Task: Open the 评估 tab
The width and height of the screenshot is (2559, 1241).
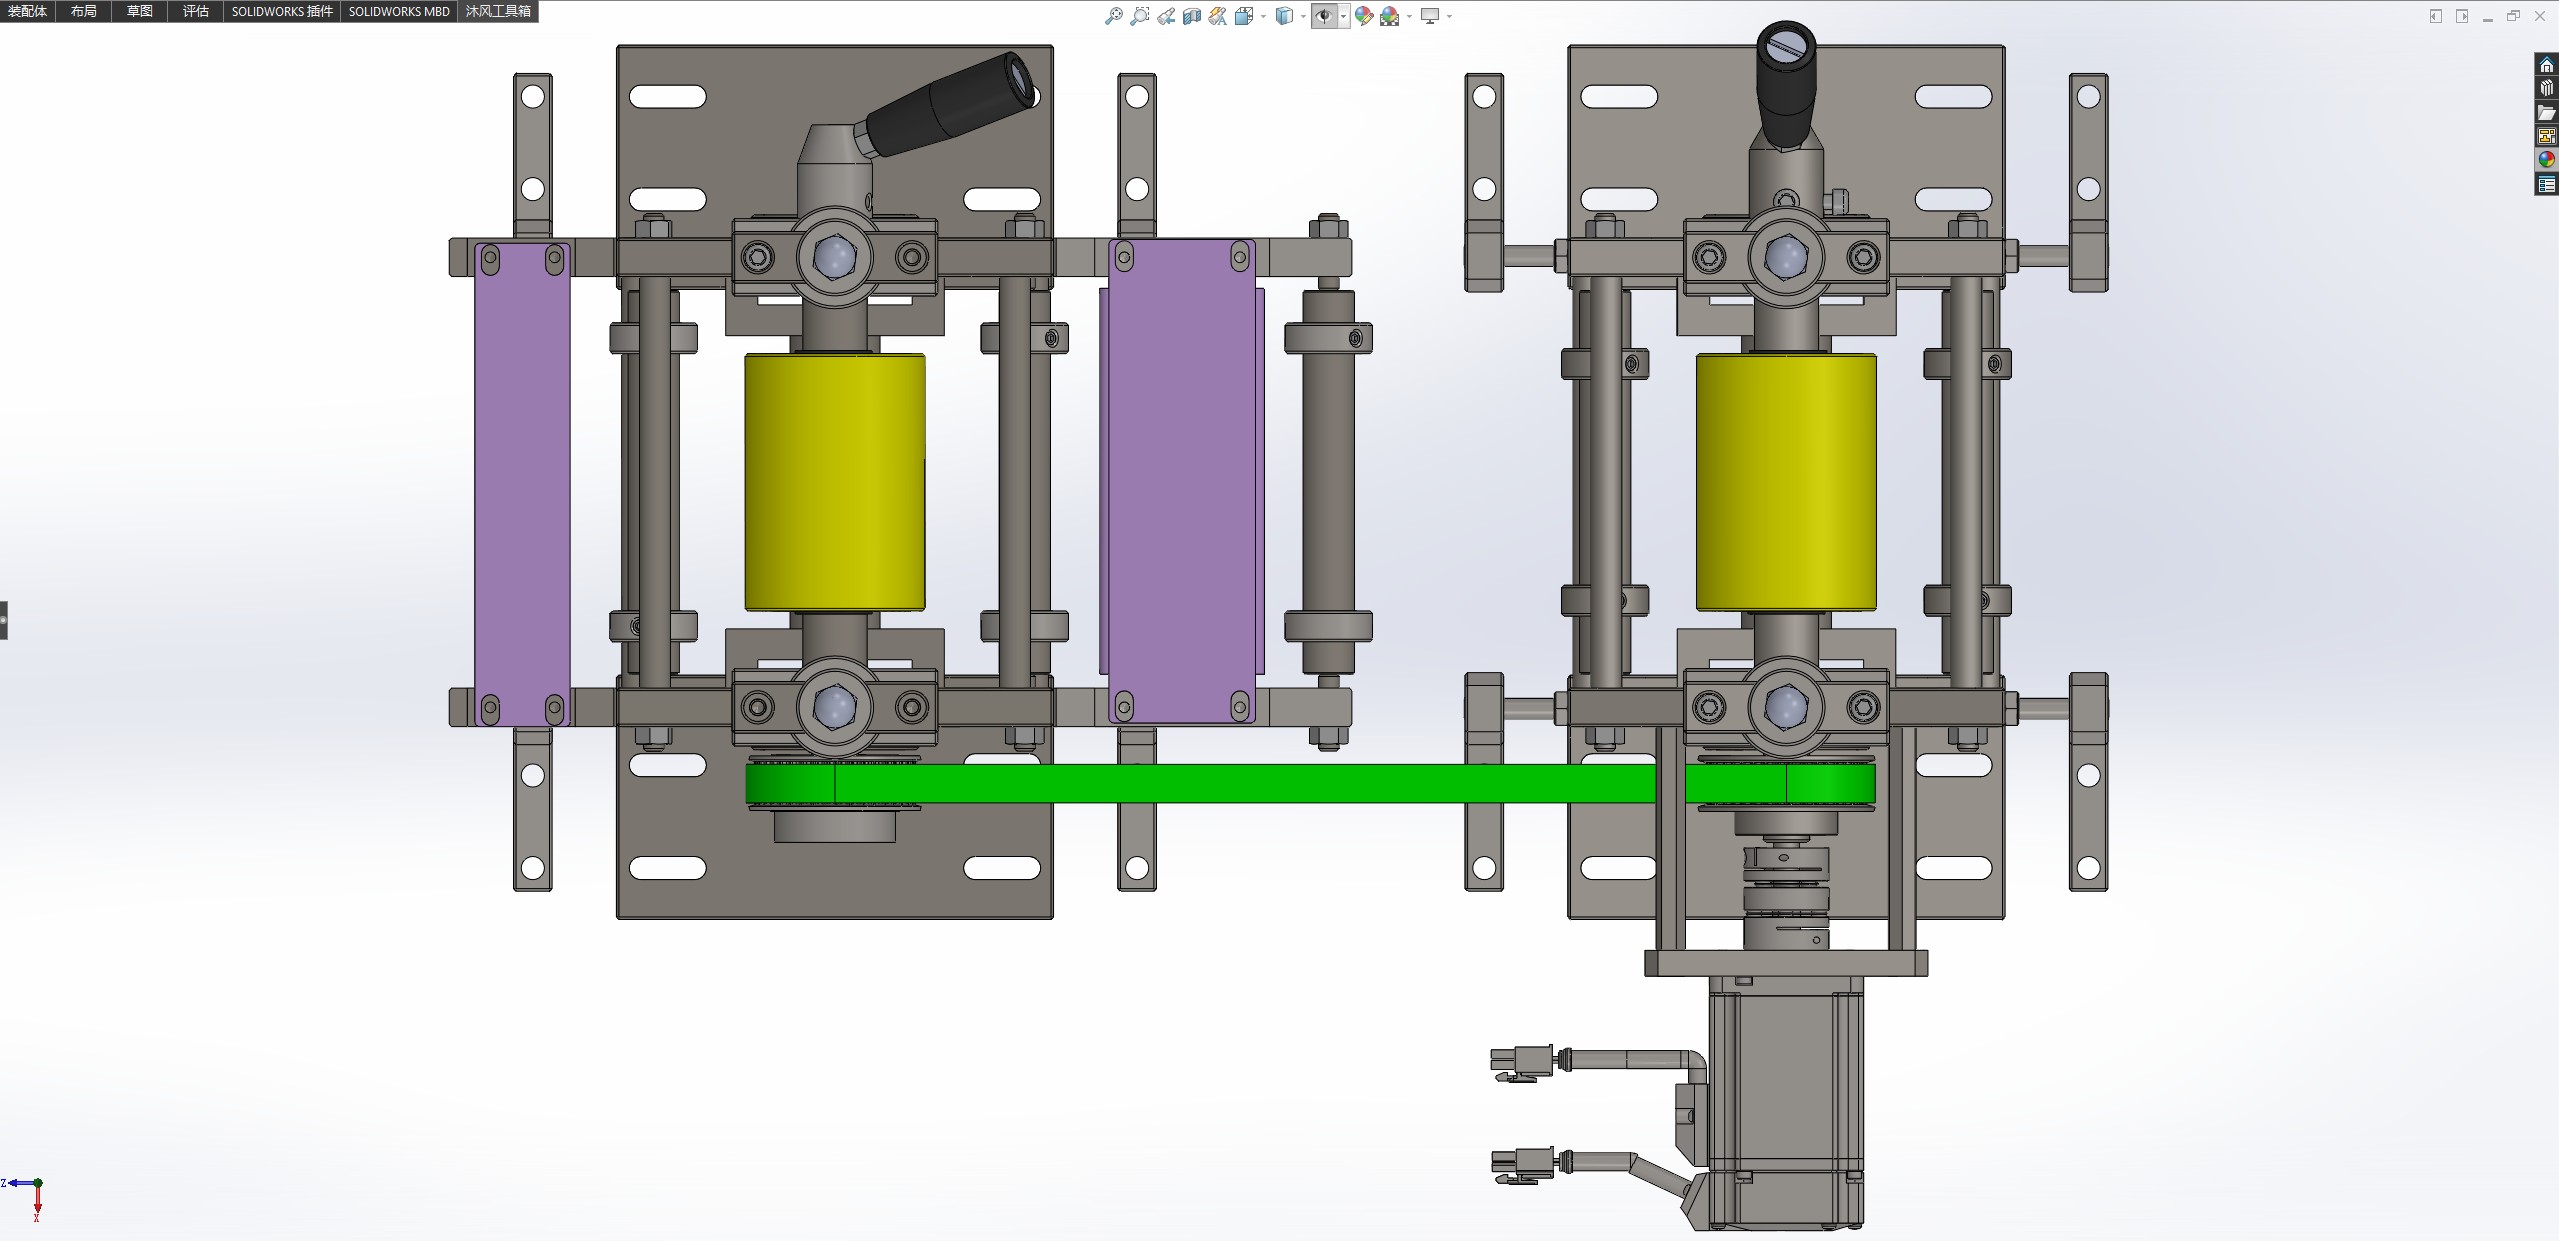Action: [196, 11]
